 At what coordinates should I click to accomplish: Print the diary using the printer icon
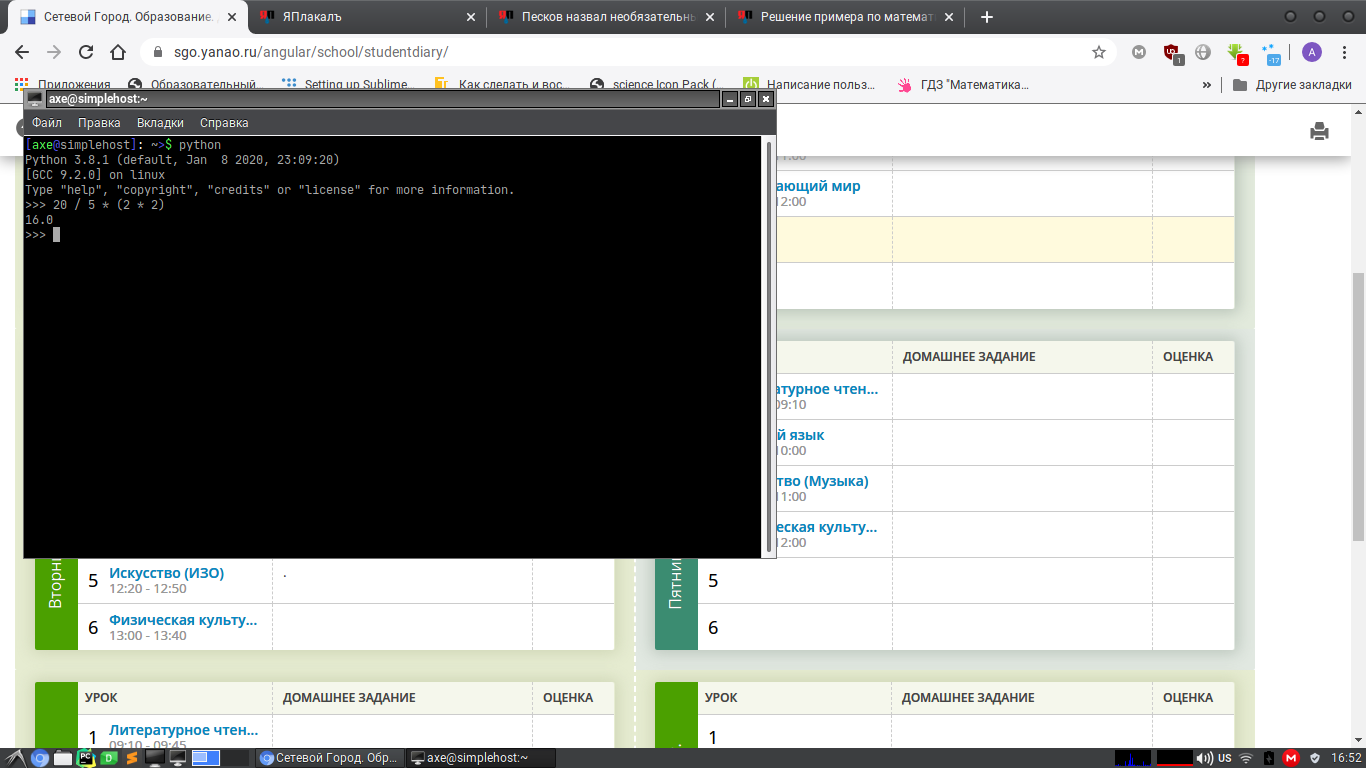(1319, 131)
